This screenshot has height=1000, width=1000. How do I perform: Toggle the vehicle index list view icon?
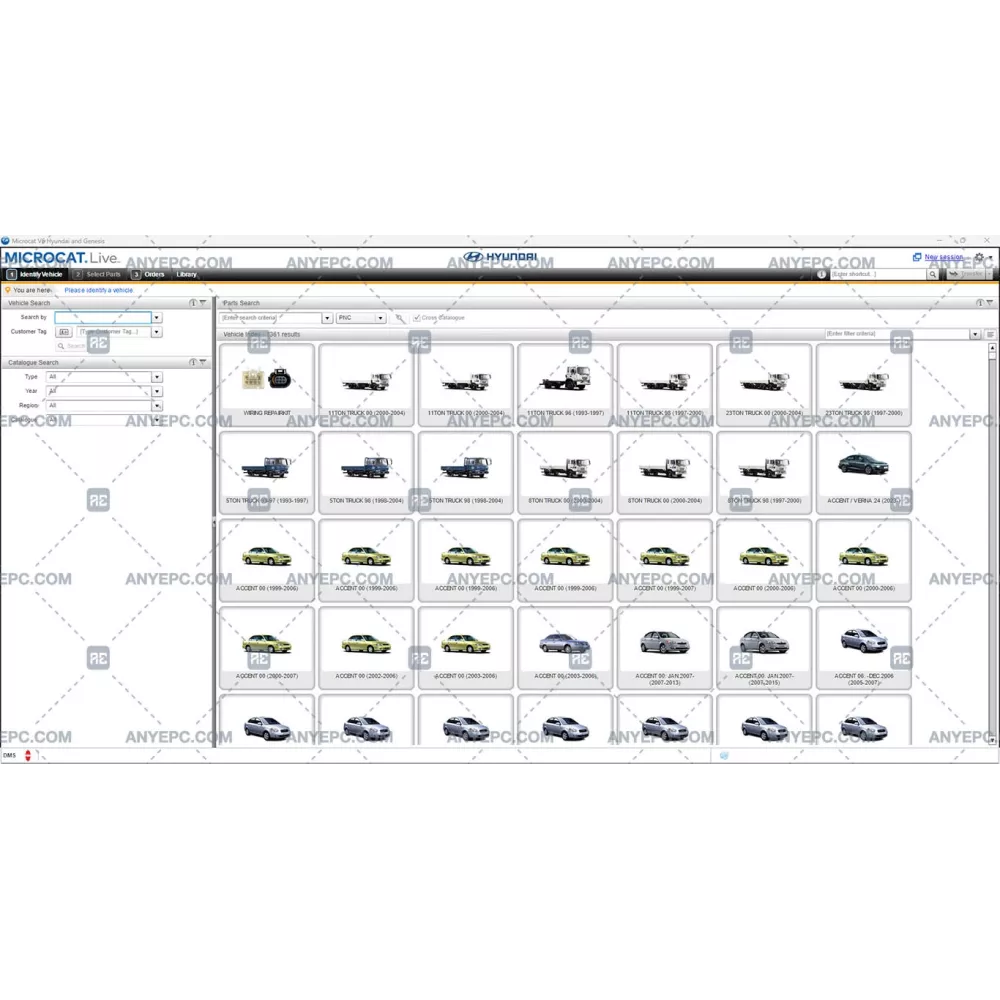[990, 334]
